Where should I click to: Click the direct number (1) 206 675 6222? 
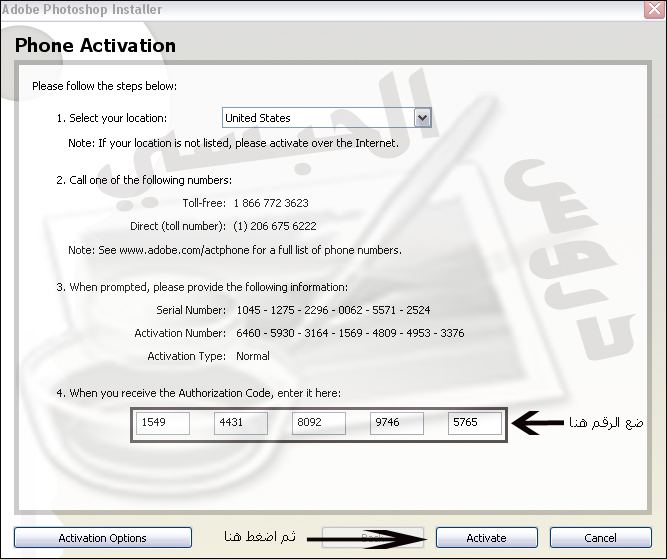(275, 226)
